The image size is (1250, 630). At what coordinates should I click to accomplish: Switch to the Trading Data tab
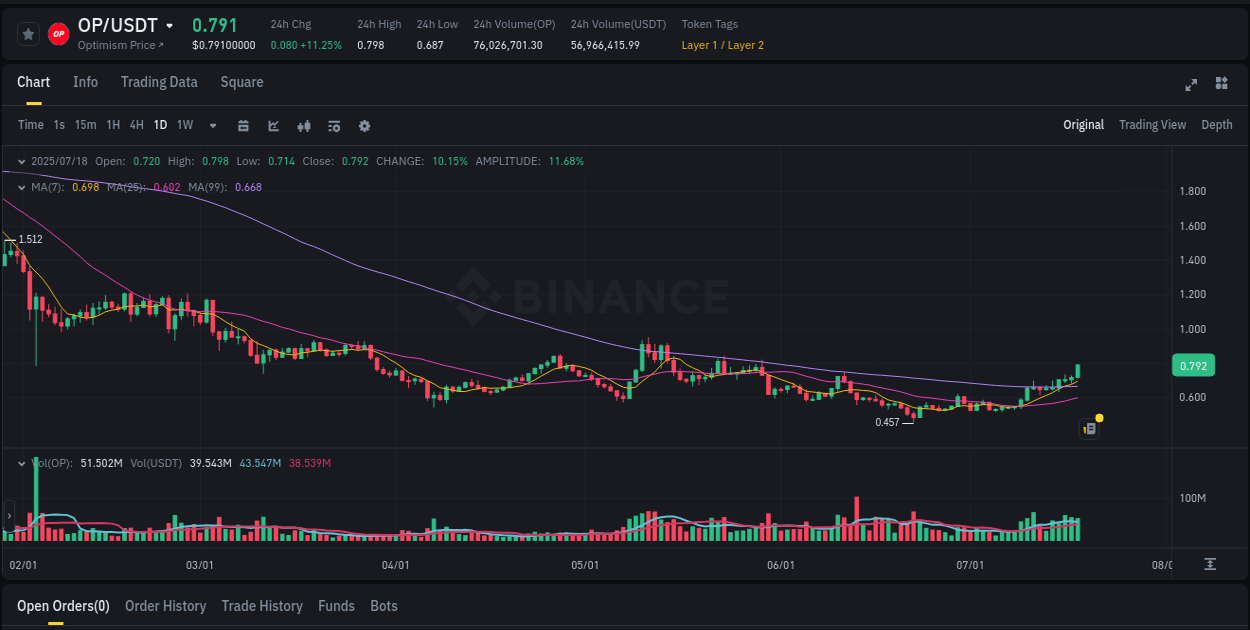coord(159,82)
